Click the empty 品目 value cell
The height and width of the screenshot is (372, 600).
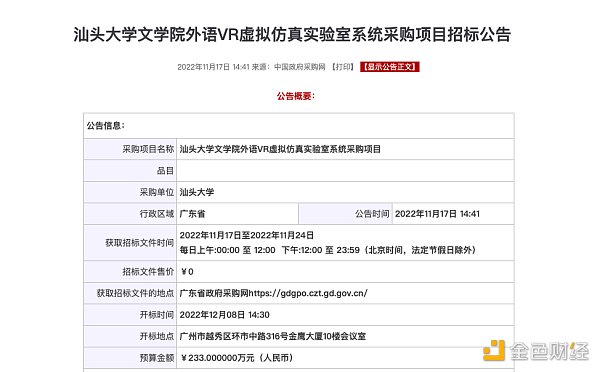[345, 171]
